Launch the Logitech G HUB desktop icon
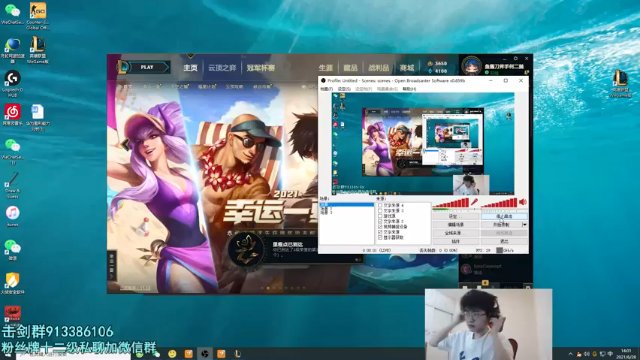This screenshot has width=640, height=360. click(13, 84)
